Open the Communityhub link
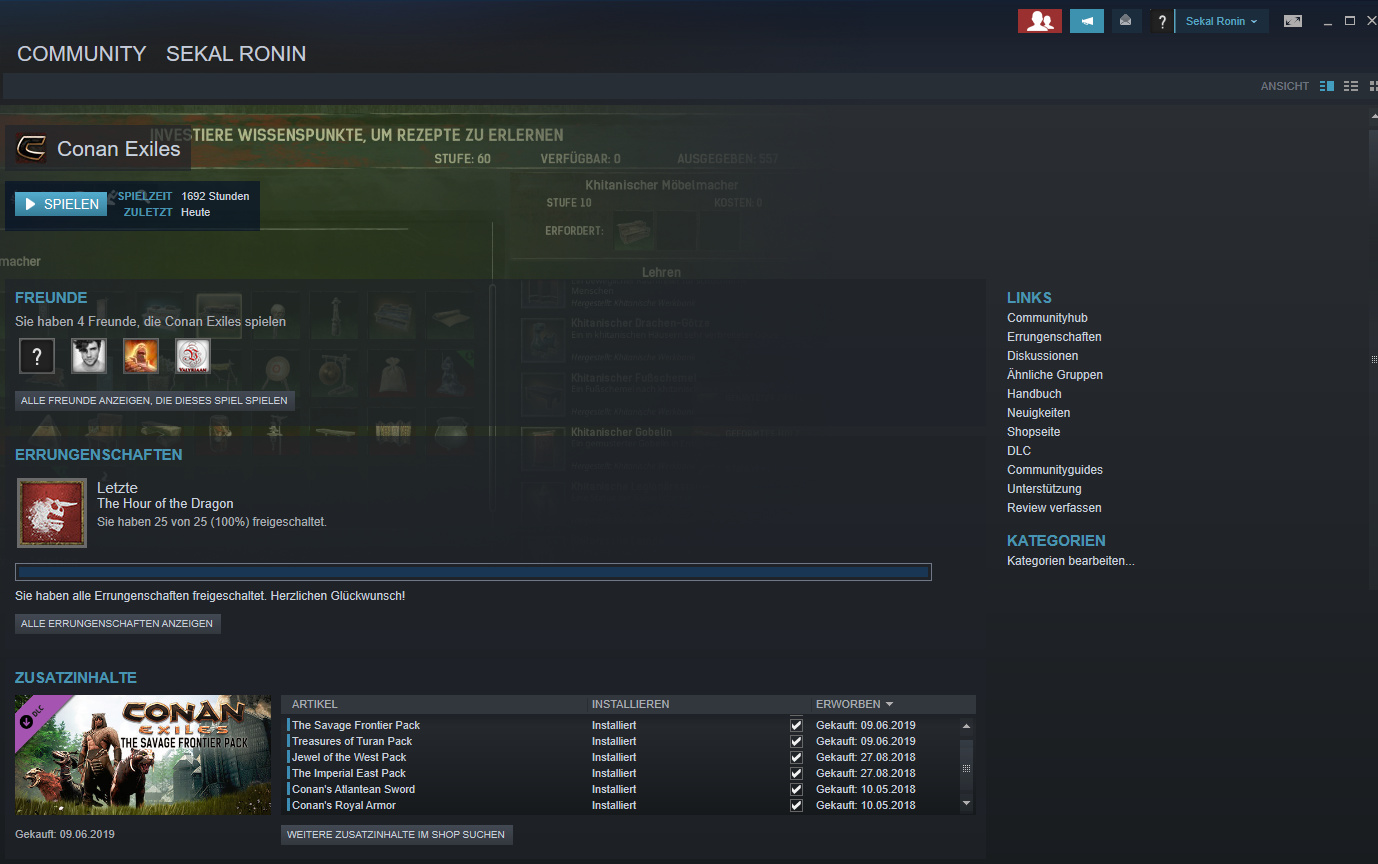The height and width of the screenshot is (864, 1378). (1047, 318)
